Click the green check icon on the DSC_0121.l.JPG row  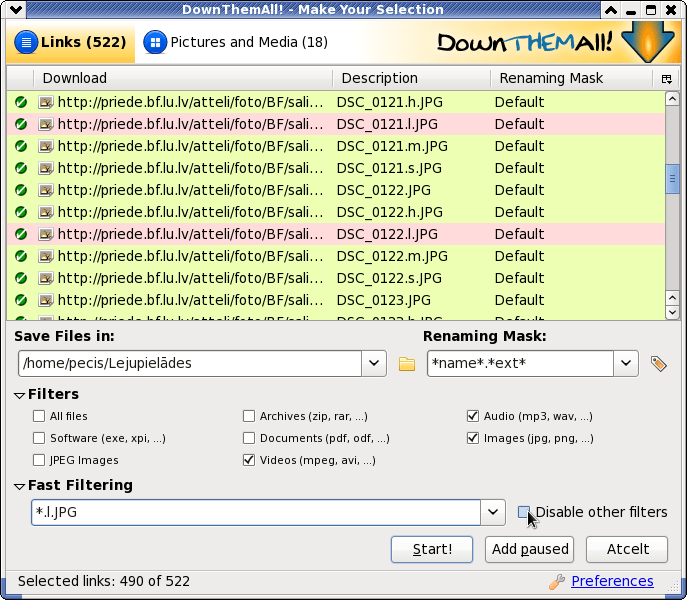(x=21, y=124)
